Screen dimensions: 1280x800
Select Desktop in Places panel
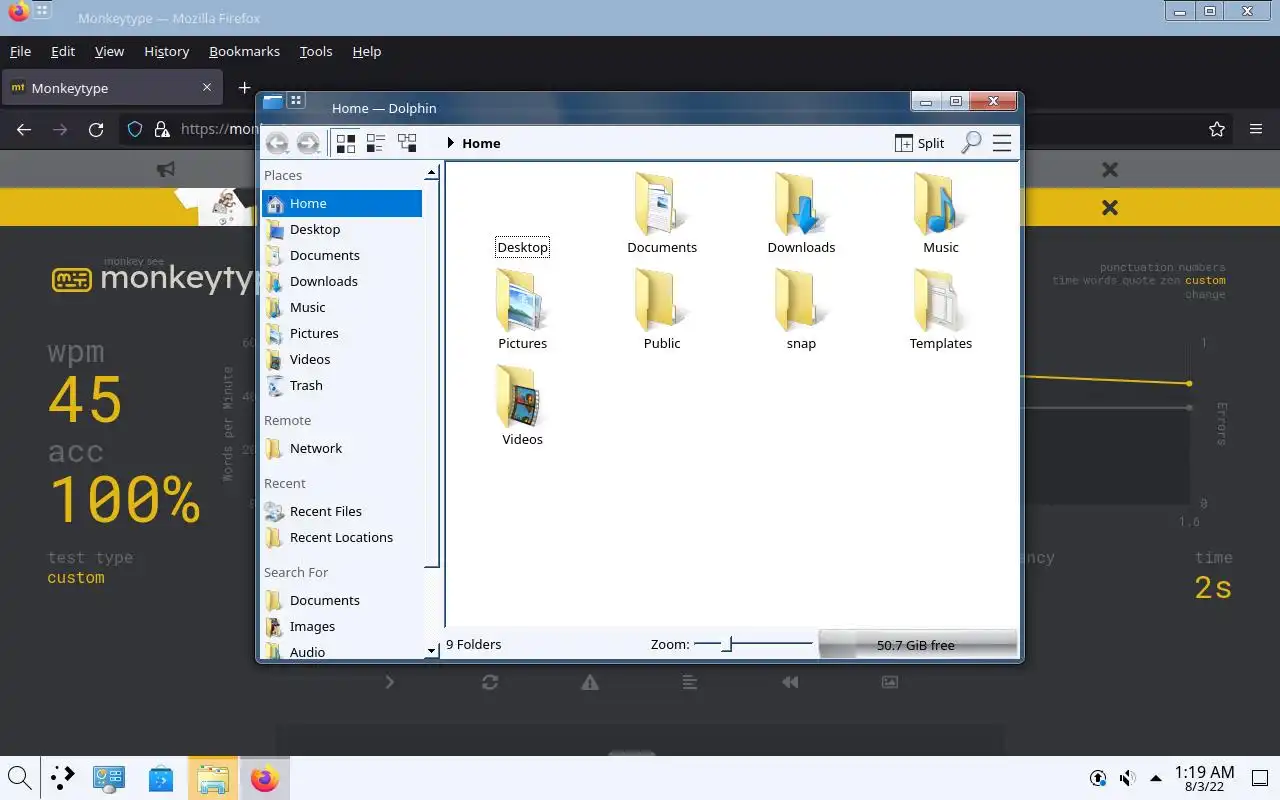(x=342, y=229)
